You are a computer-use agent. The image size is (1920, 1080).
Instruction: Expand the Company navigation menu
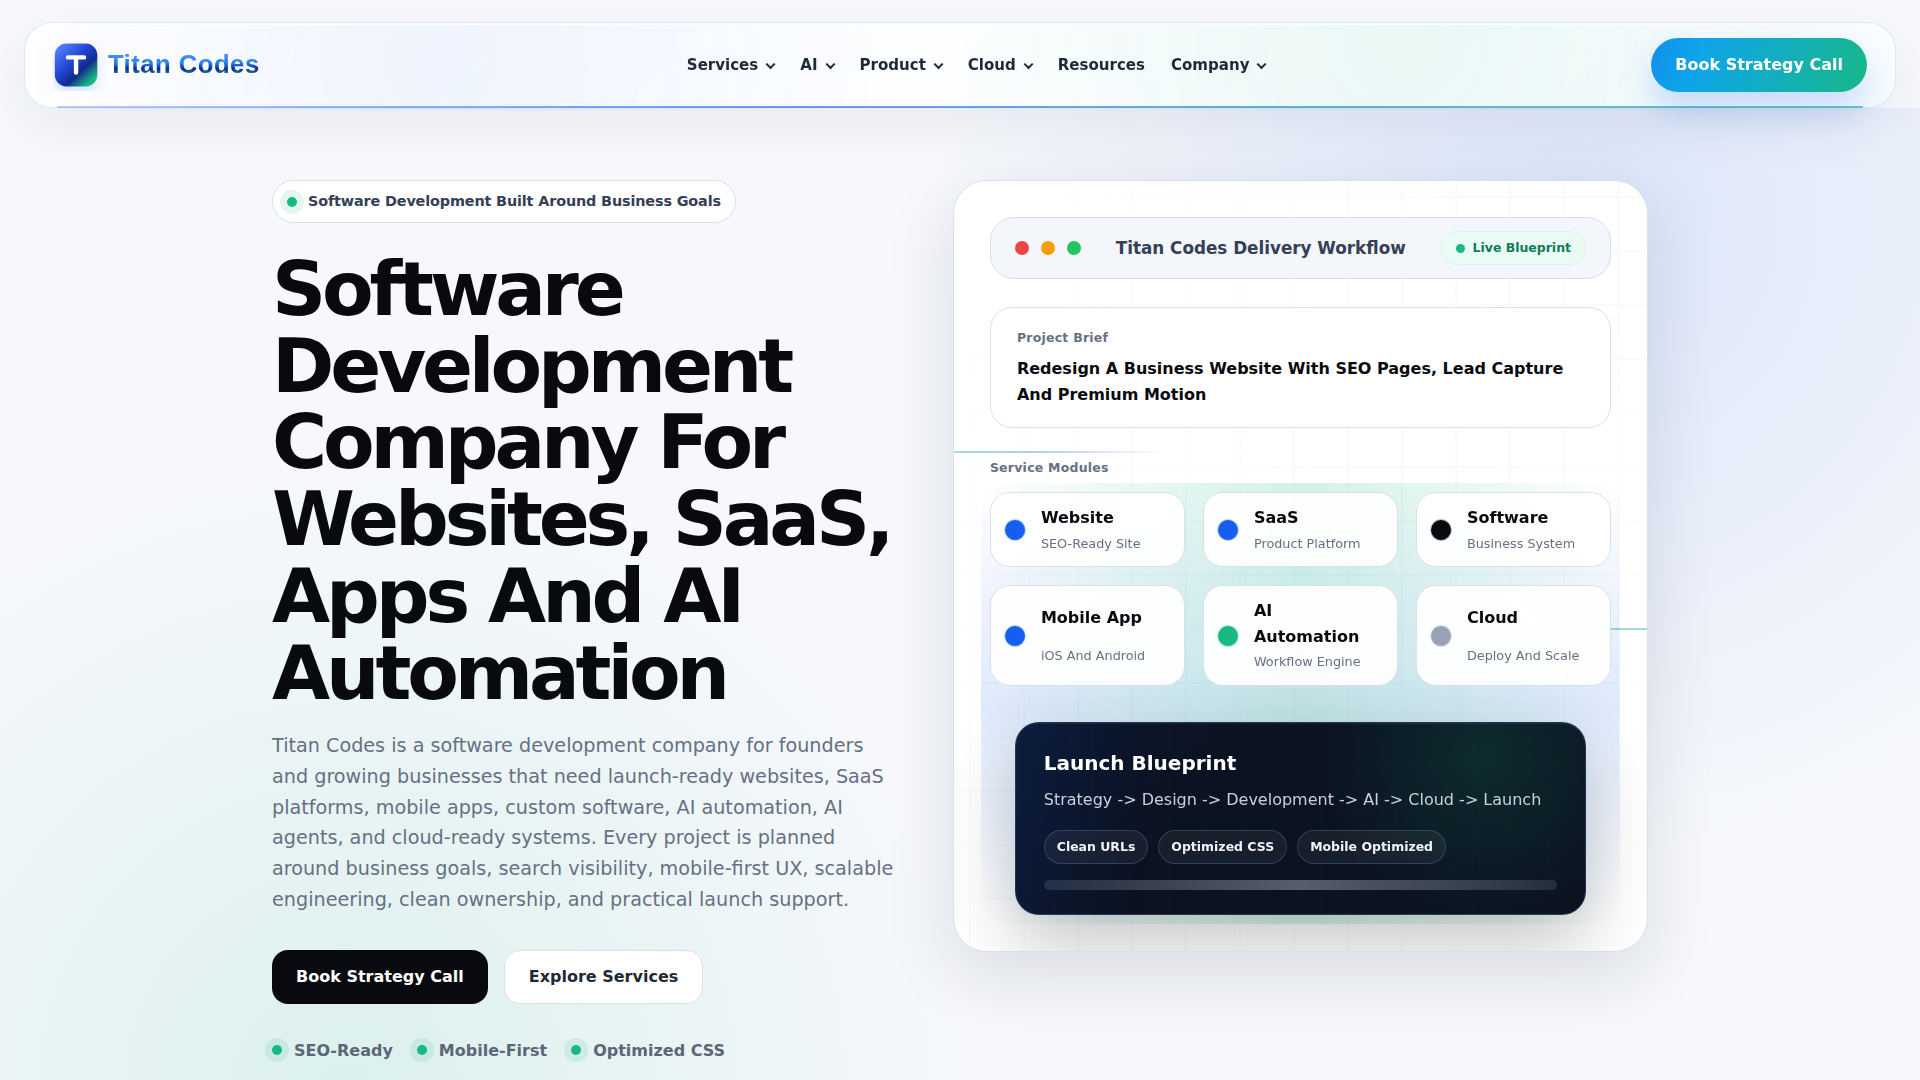[1218, 65]
